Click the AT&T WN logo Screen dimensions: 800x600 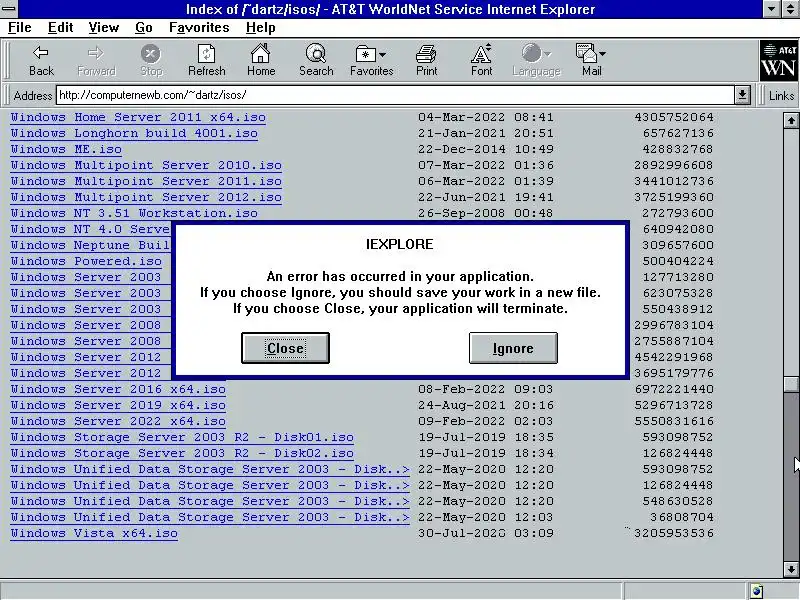point(779,61)
